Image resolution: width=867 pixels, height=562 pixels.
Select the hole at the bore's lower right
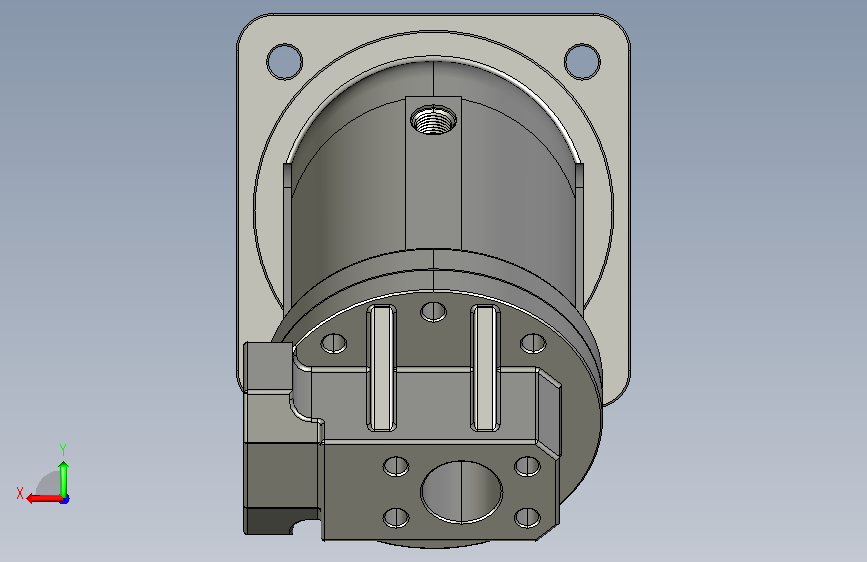click(x=527, y=518)
